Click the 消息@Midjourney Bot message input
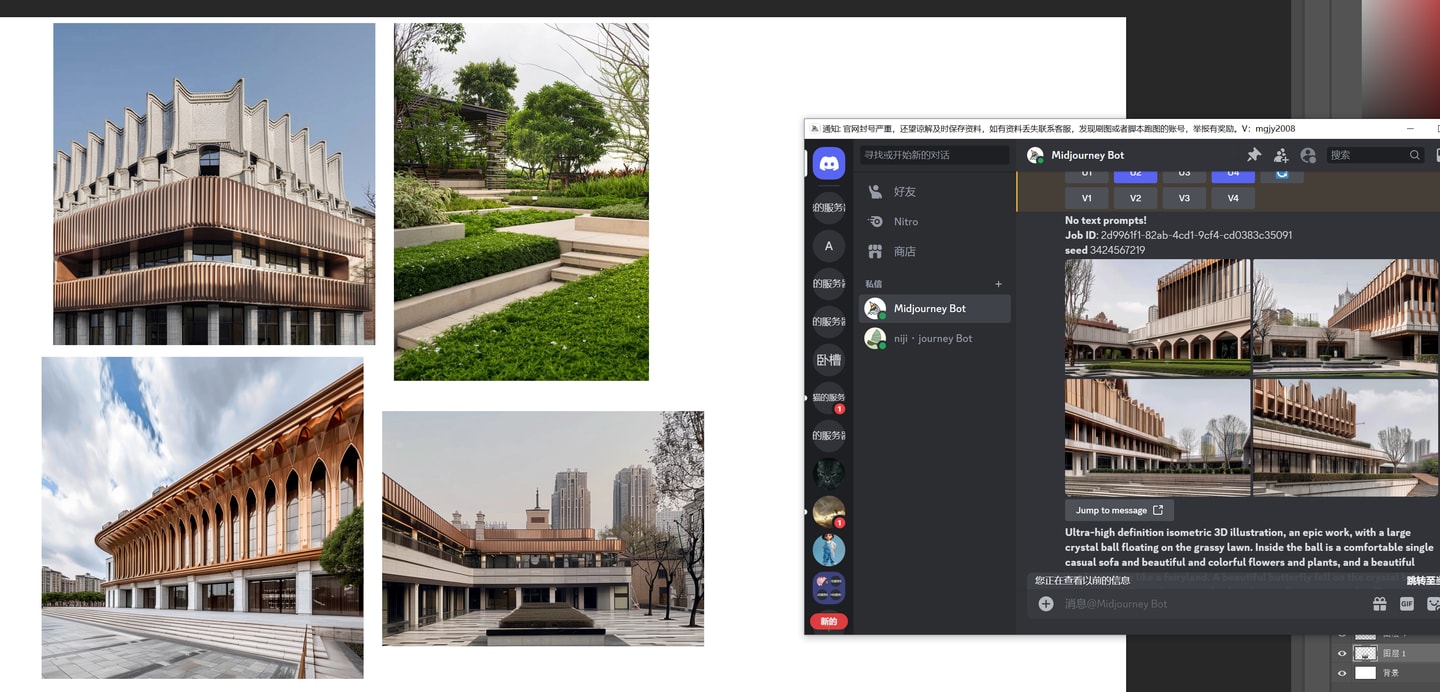1440x692 pixels. pos(1200,604)
